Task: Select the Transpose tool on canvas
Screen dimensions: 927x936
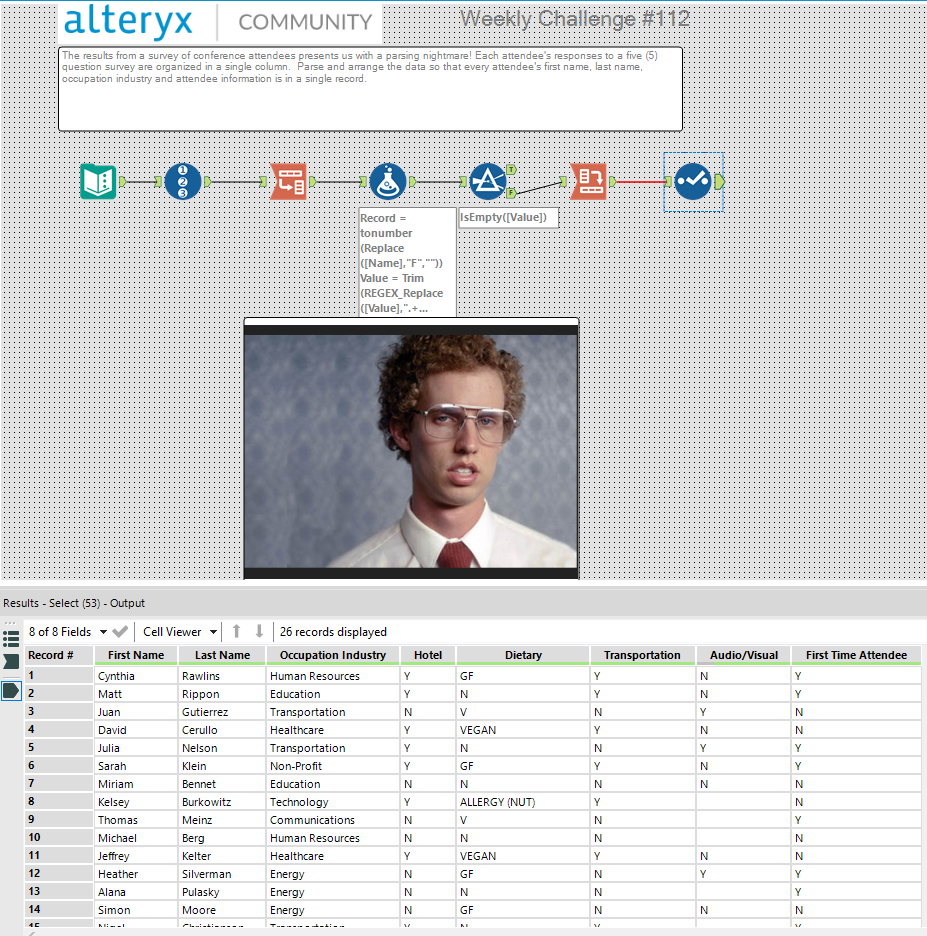Action: [289, 181]
